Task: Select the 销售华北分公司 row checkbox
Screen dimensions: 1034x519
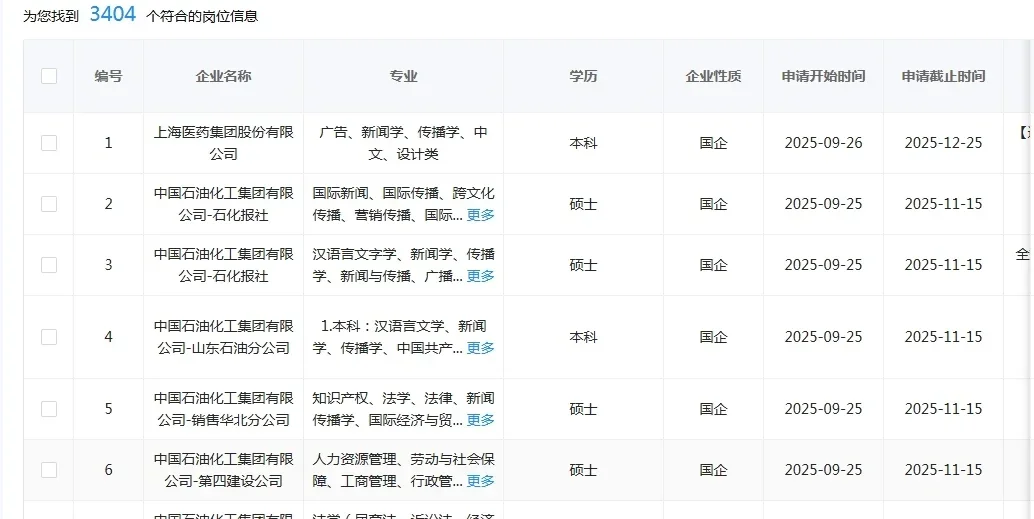Action: 49,409
